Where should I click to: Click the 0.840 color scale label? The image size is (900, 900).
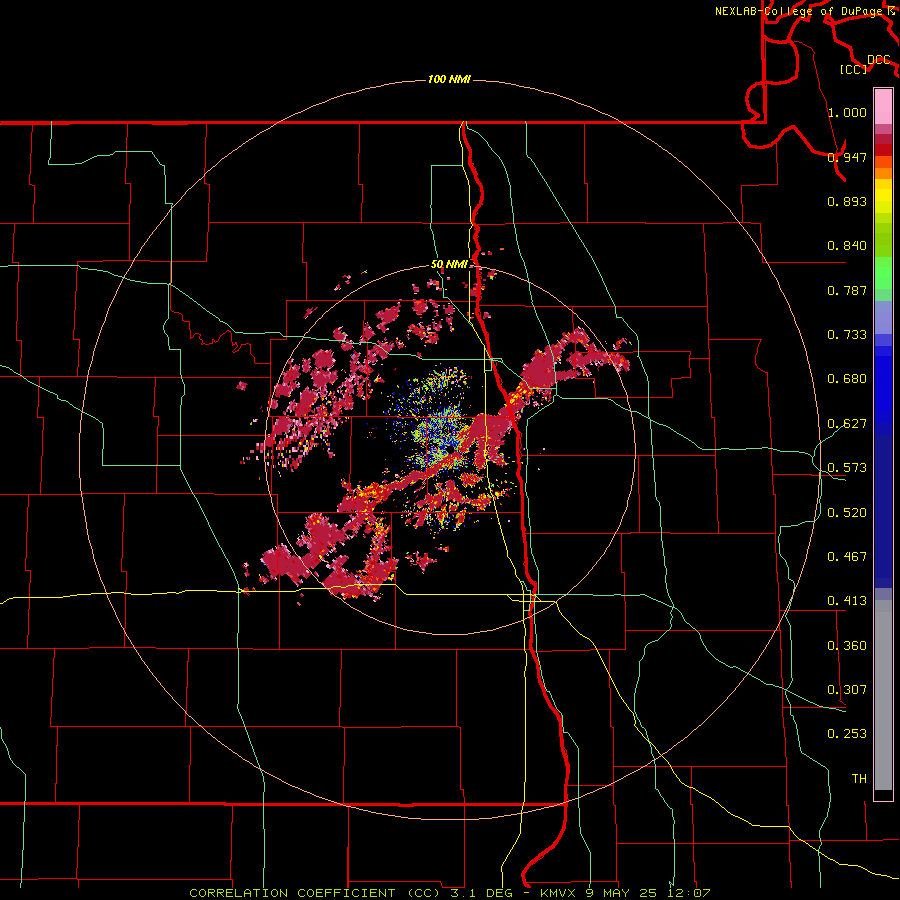(847, 246)
